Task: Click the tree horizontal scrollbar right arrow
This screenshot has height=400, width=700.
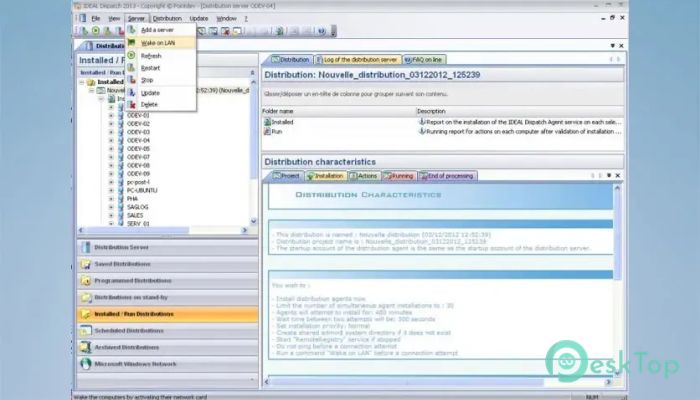Action: tap(244, 230)
